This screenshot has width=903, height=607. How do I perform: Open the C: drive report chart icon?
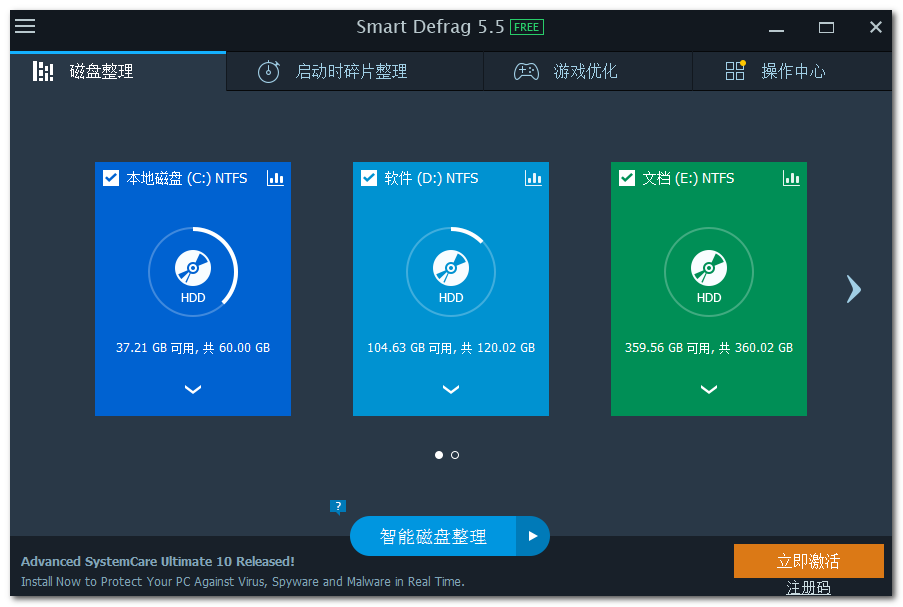tap(275, 178)
